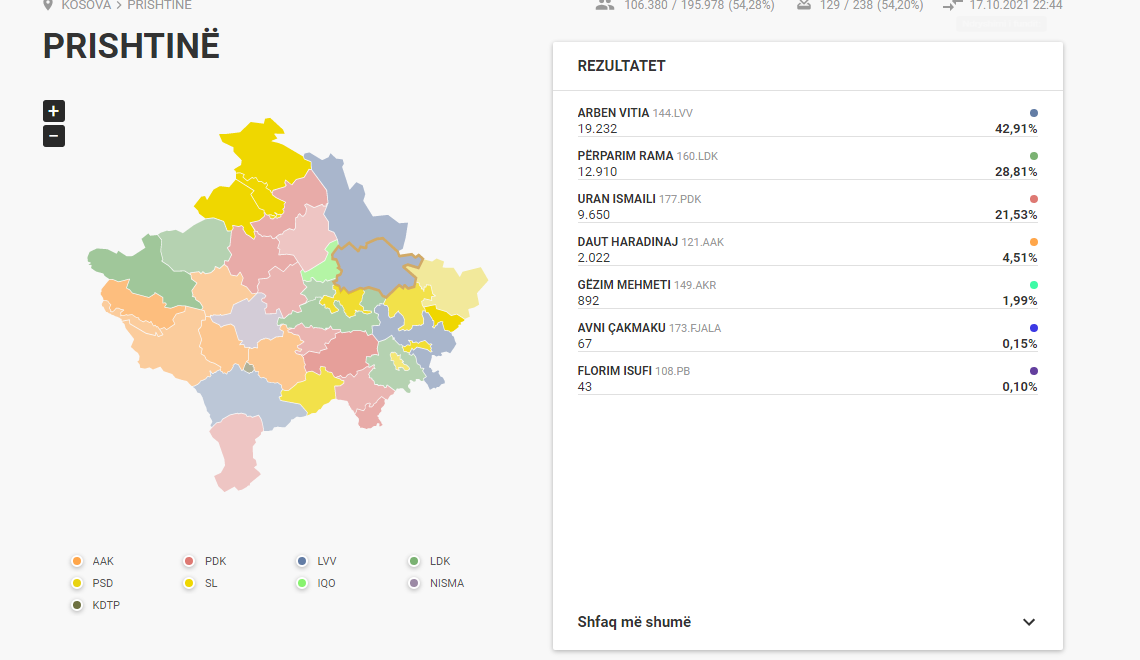The width and height of the screenshot is (1140, 660).
Task: Click the FLORIM ISUFI candidate name
Action: (x=614, y=371)
